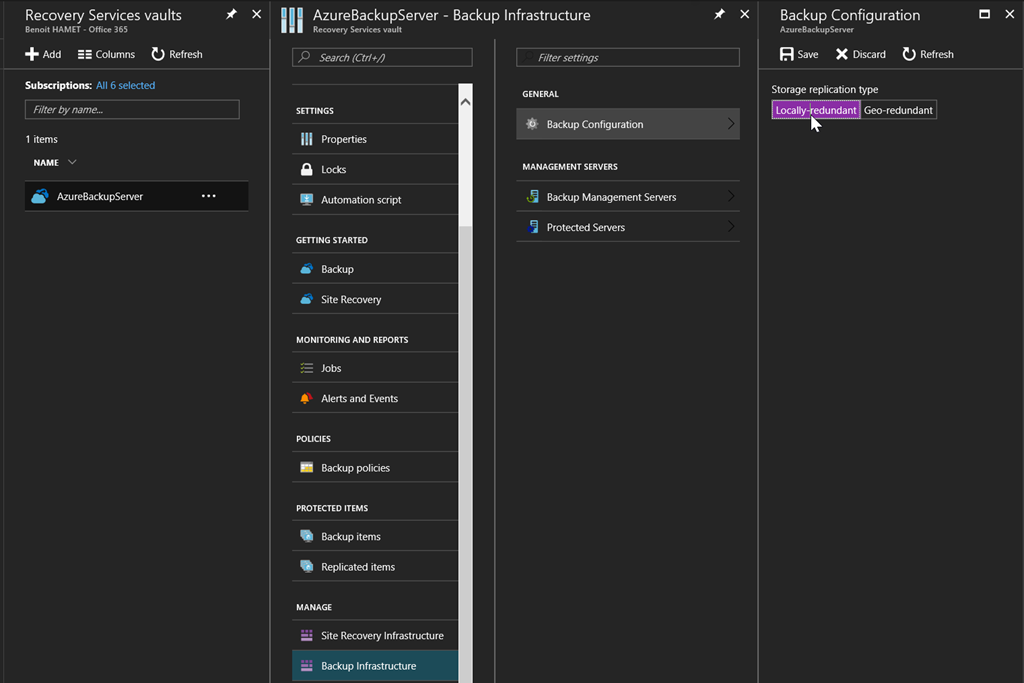Go to Site Recovery Infrastructure
The height and width of the screenshot is (683, 1024).
(x=382, y=635)
